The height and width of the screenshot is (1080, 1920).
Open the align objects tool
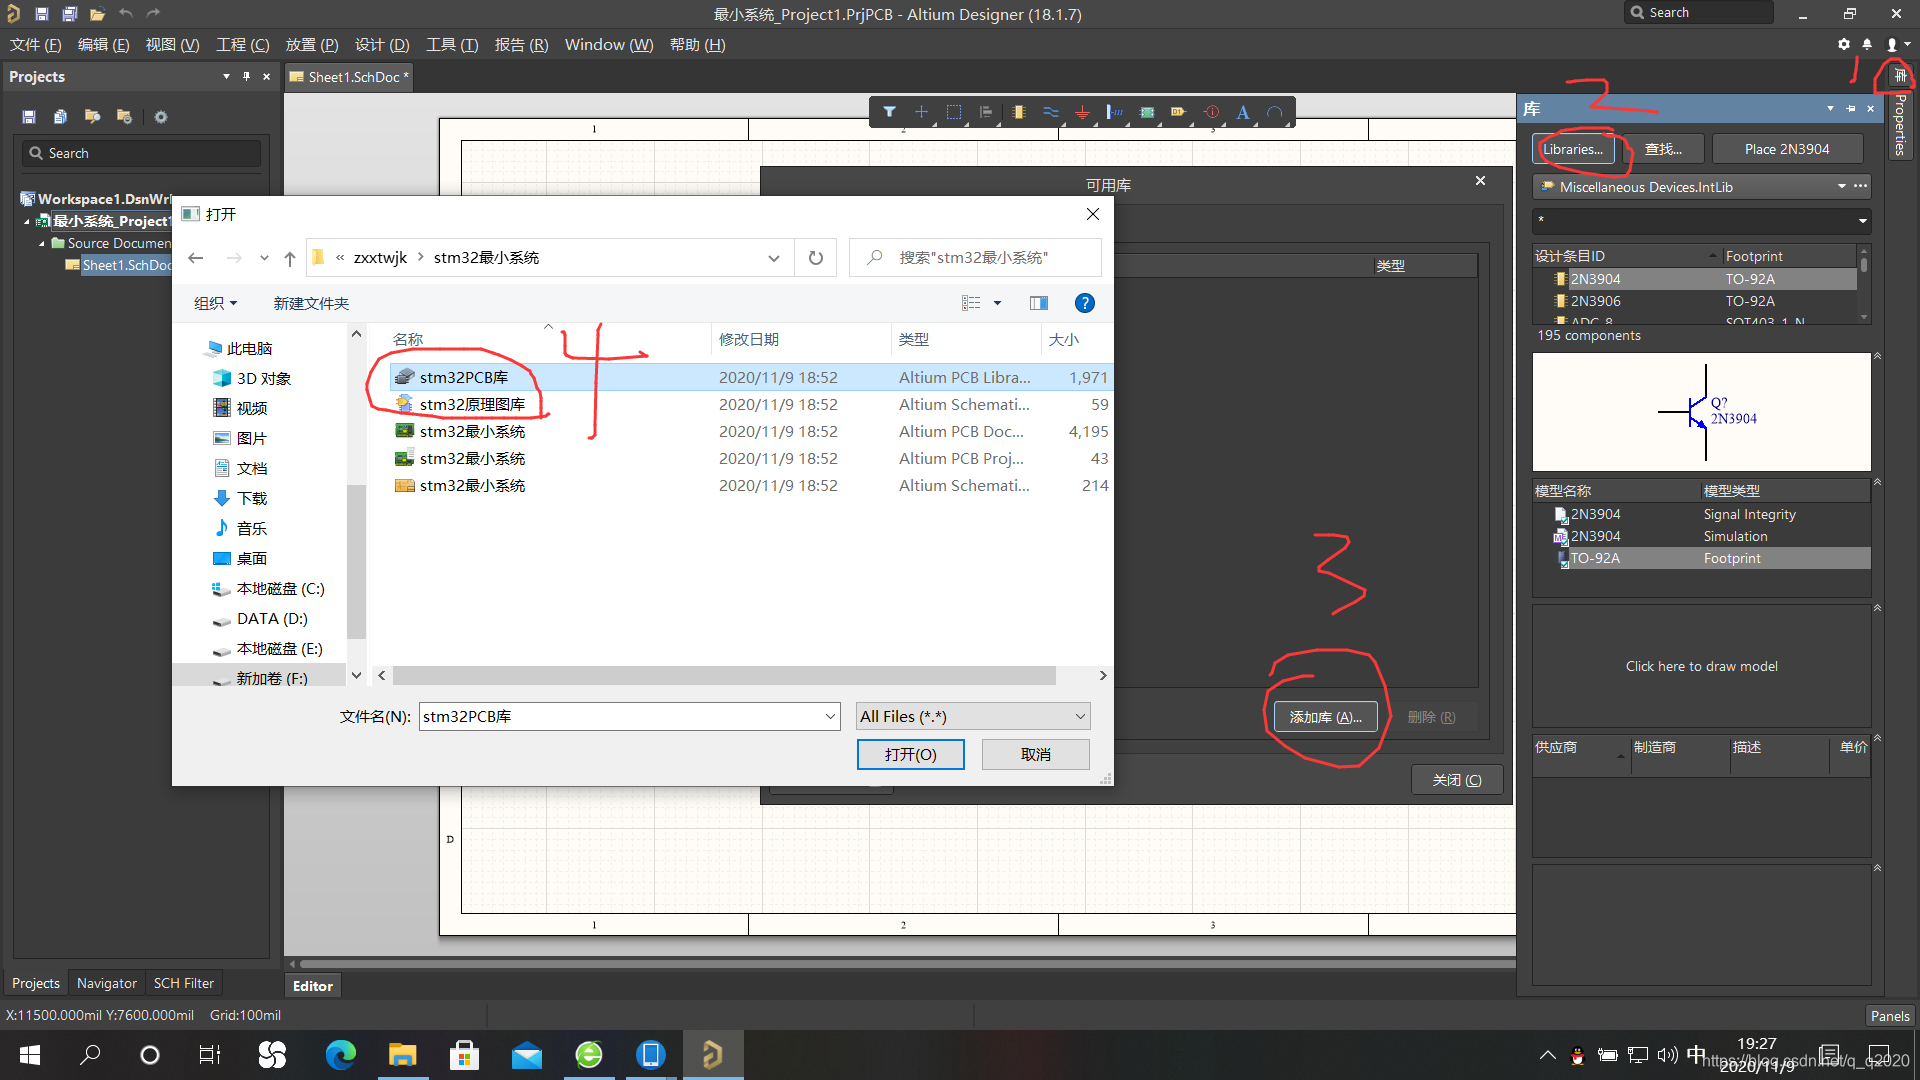[x=986, y=112]
